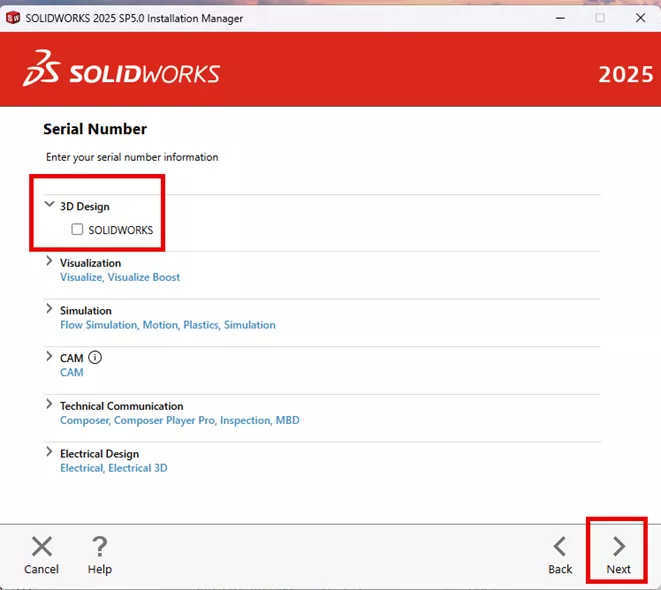Image resolution: width=661 pixels, height=590 pixels.
Task: Select the Visualization heading text
Action: coord(90,263)
